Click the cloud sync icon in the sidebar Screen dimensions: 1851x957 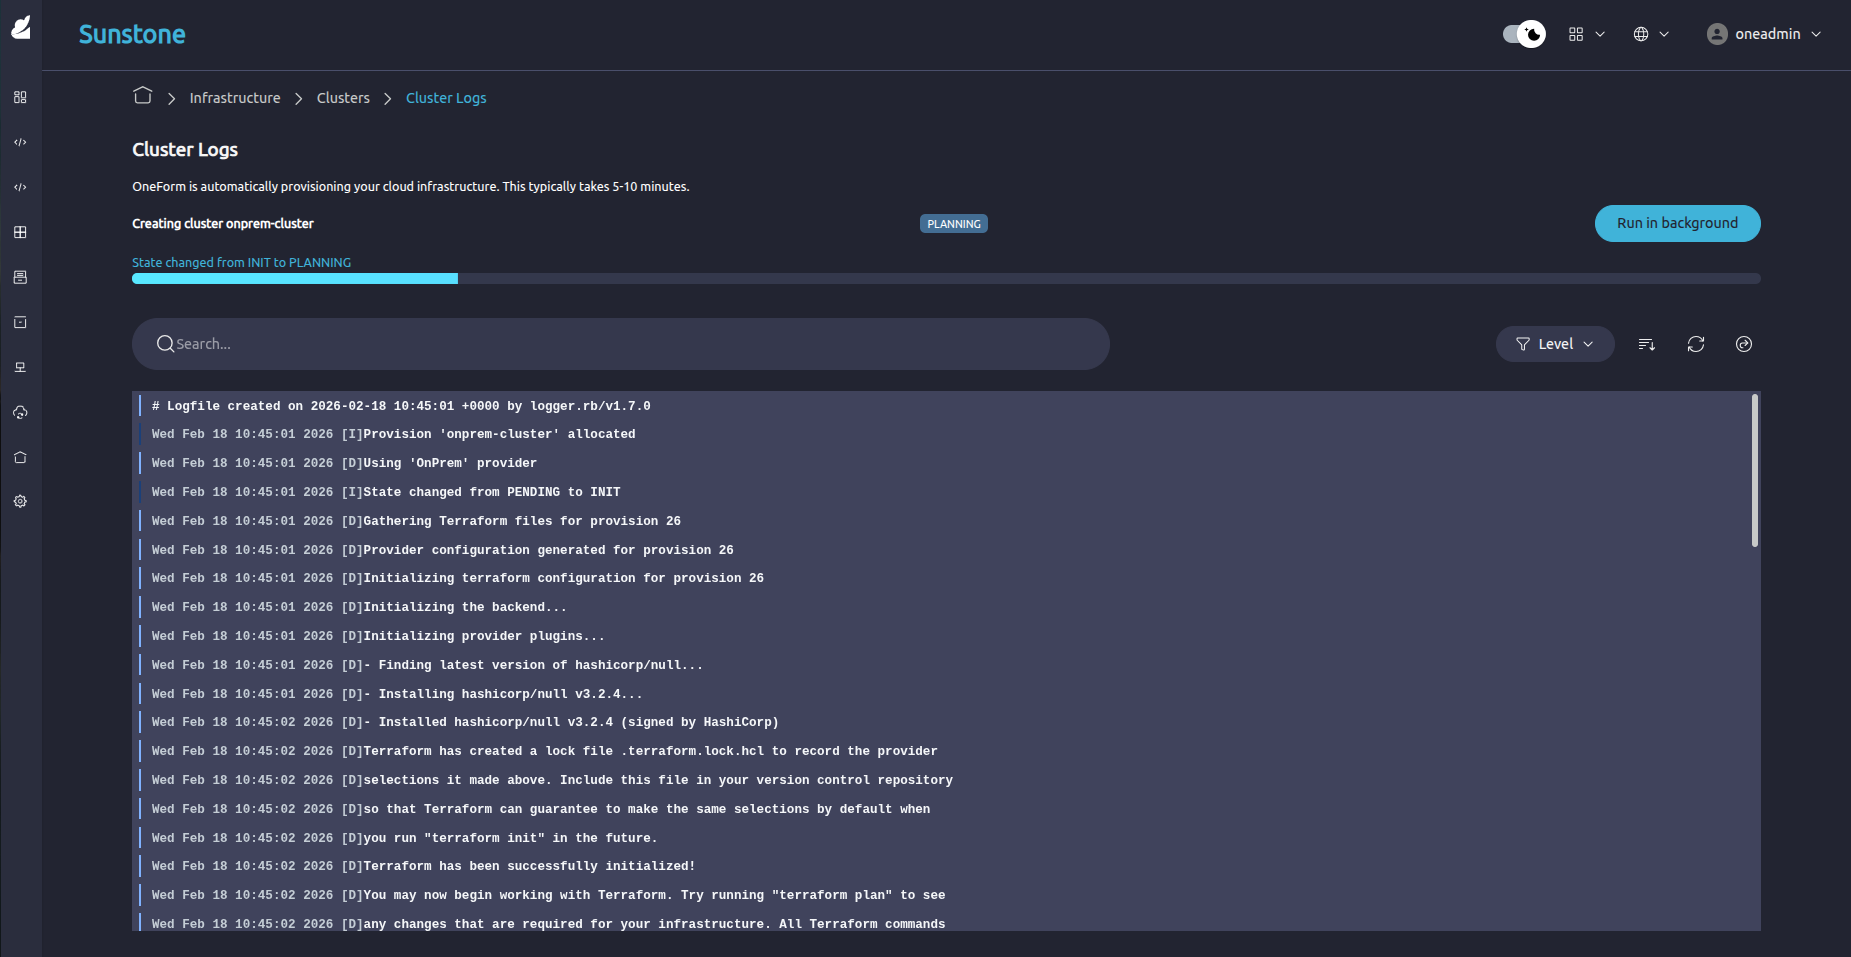pos(20,412)
